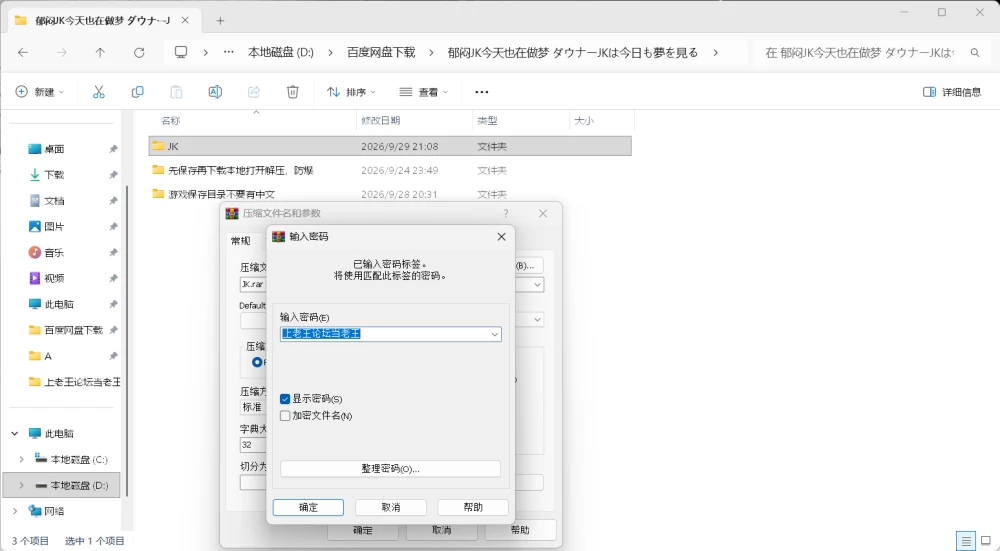Click help question mark on archive dialog

(x=506, y=213)
